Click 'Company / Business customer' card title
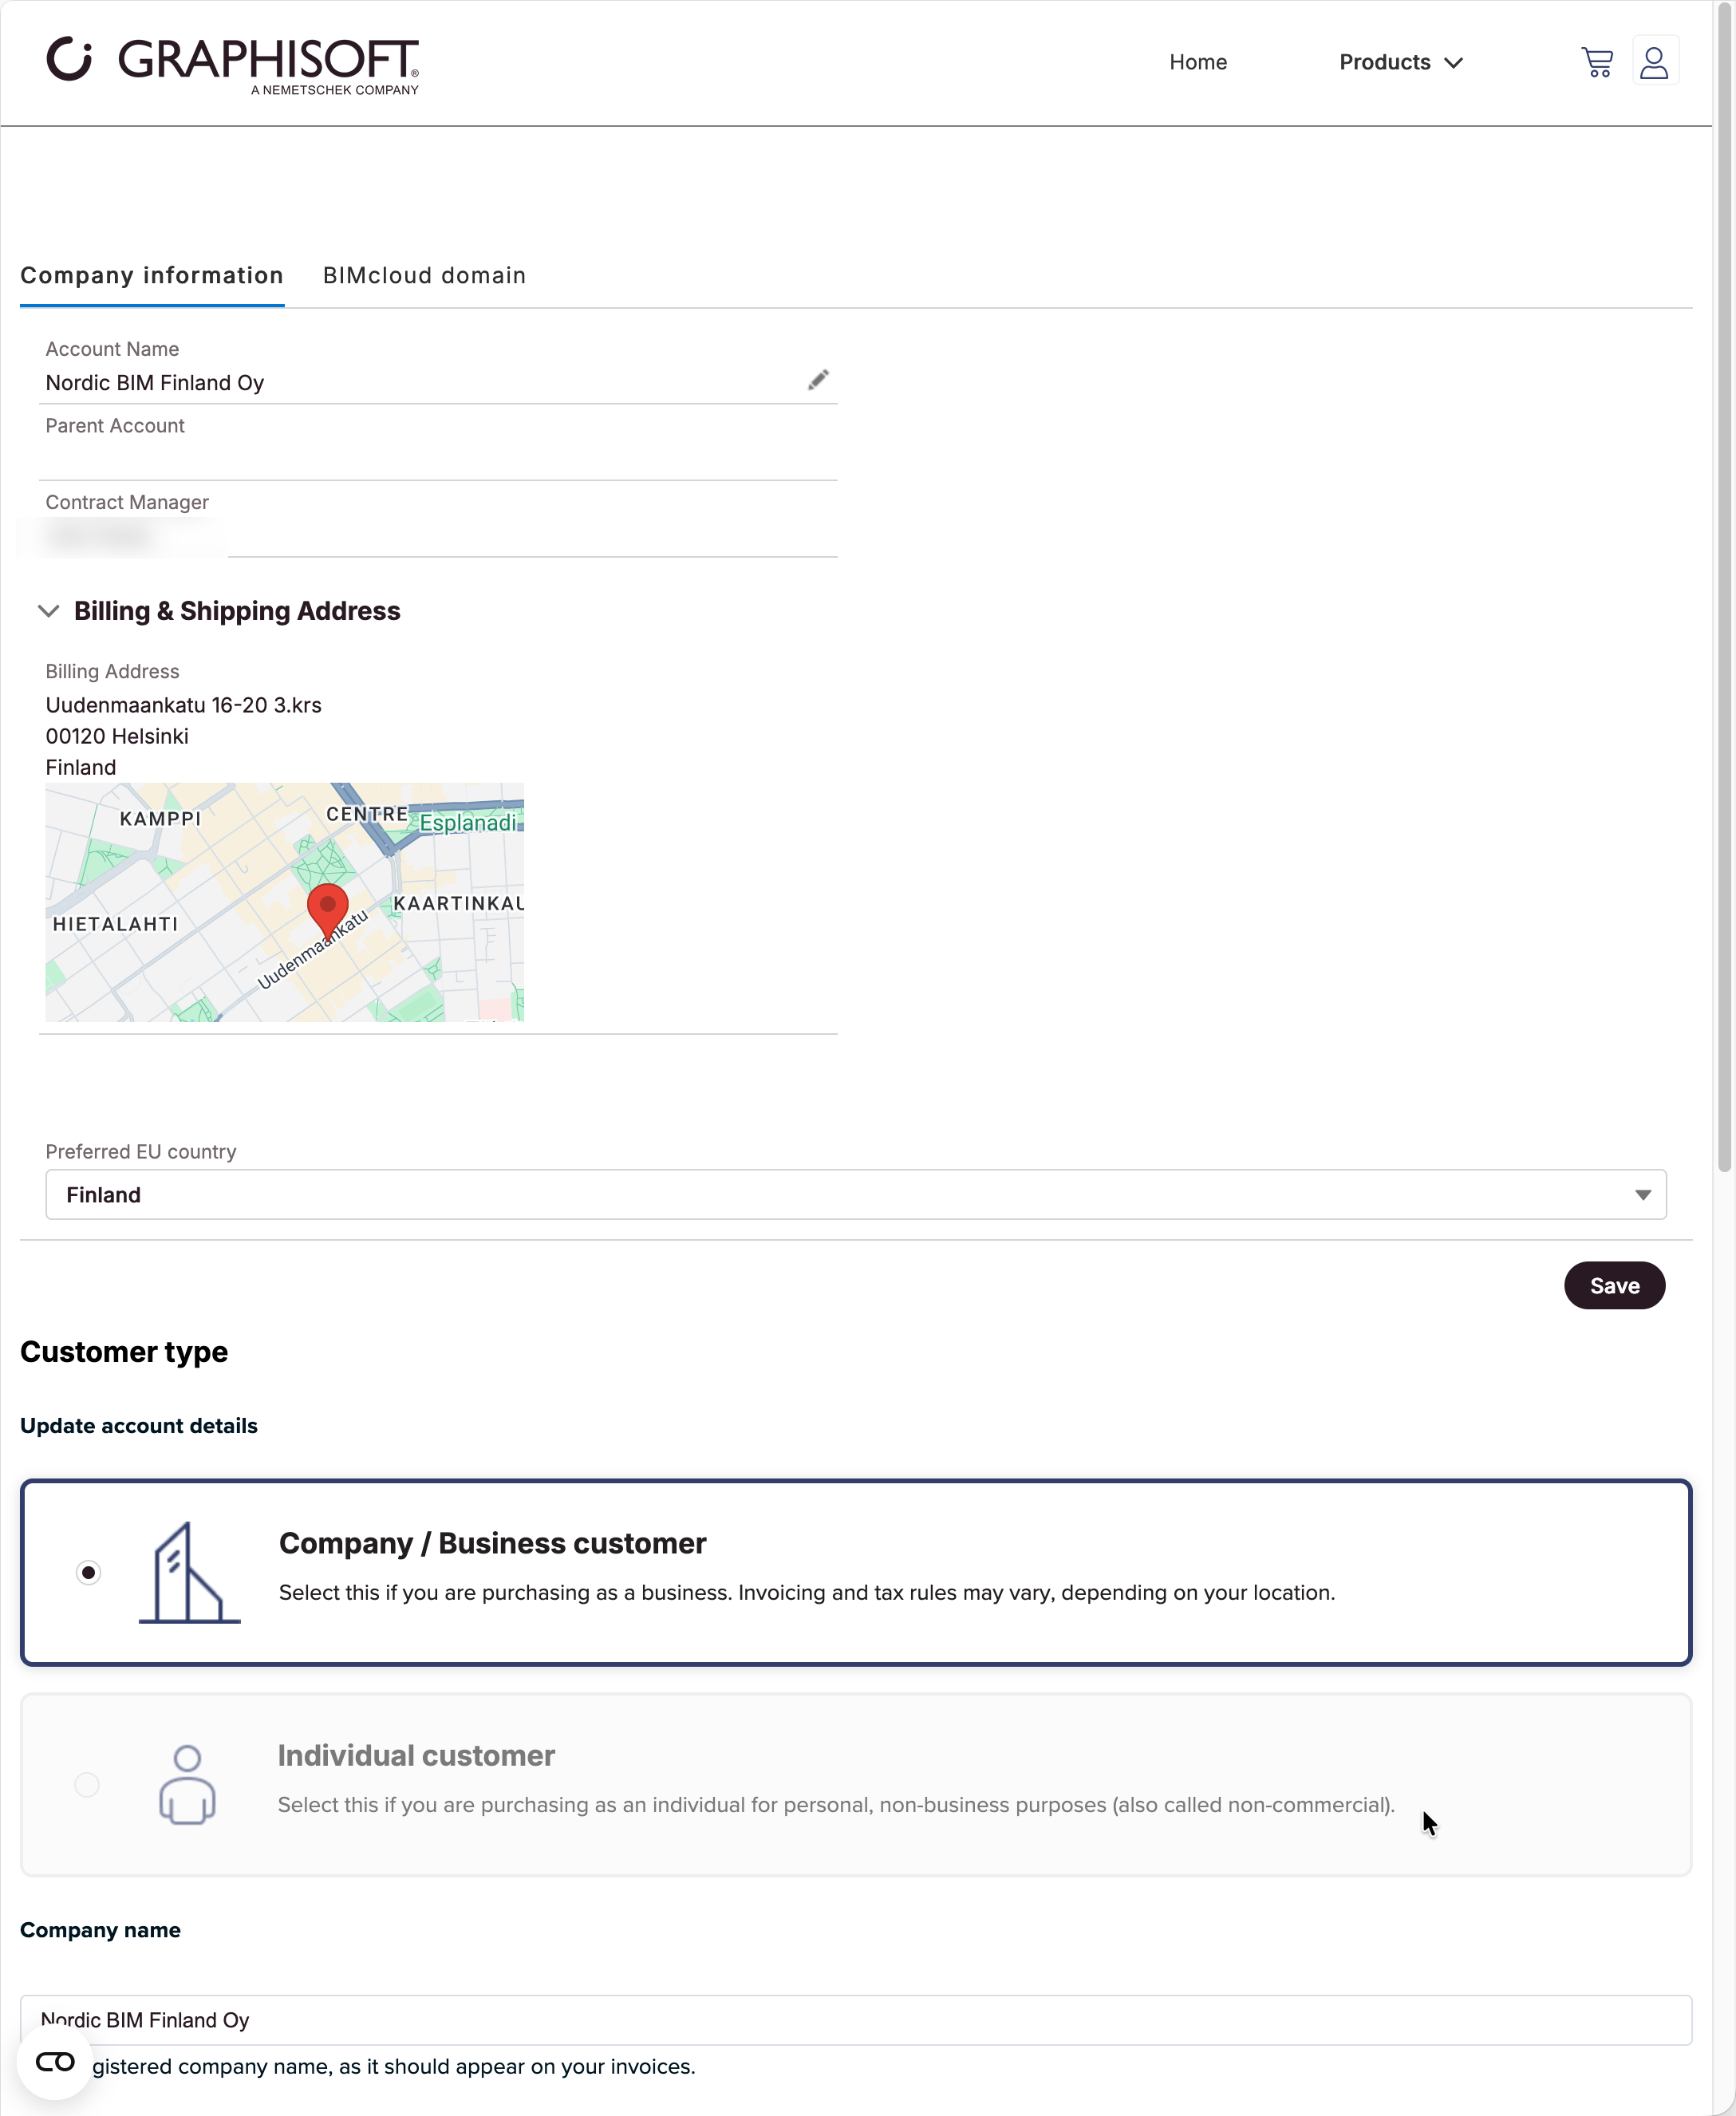1736x2116 pixels. coord(492,1544)
